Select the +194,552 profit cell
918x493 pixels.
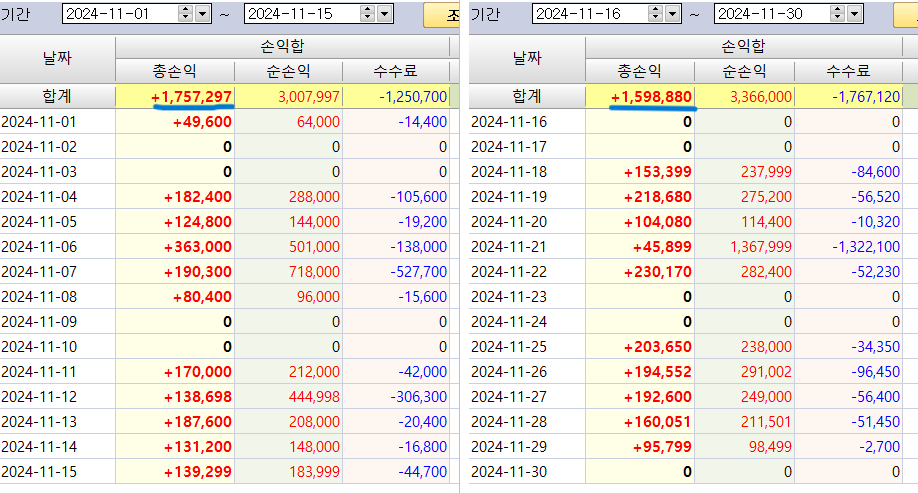[x=640, y=372]
